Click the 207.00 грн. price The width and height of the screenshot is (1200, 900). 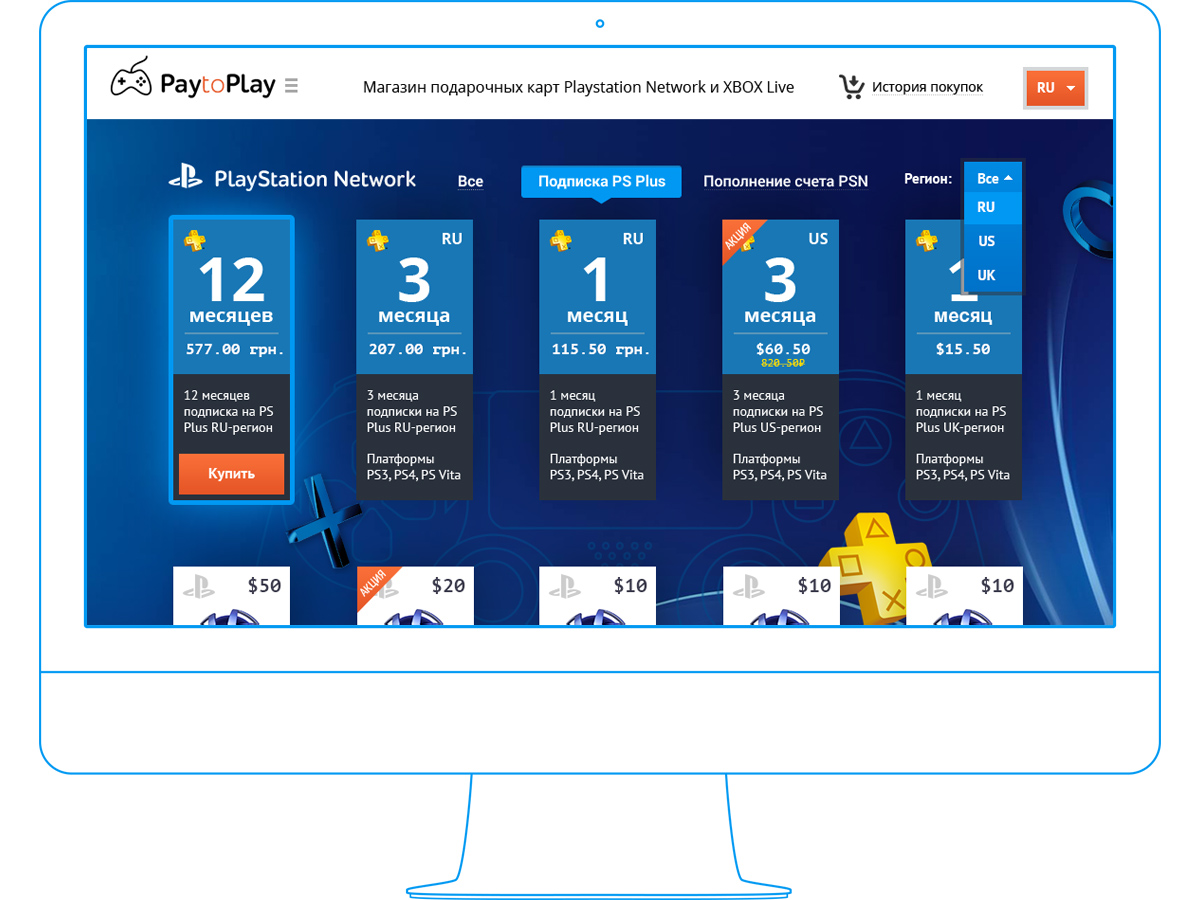418,349
